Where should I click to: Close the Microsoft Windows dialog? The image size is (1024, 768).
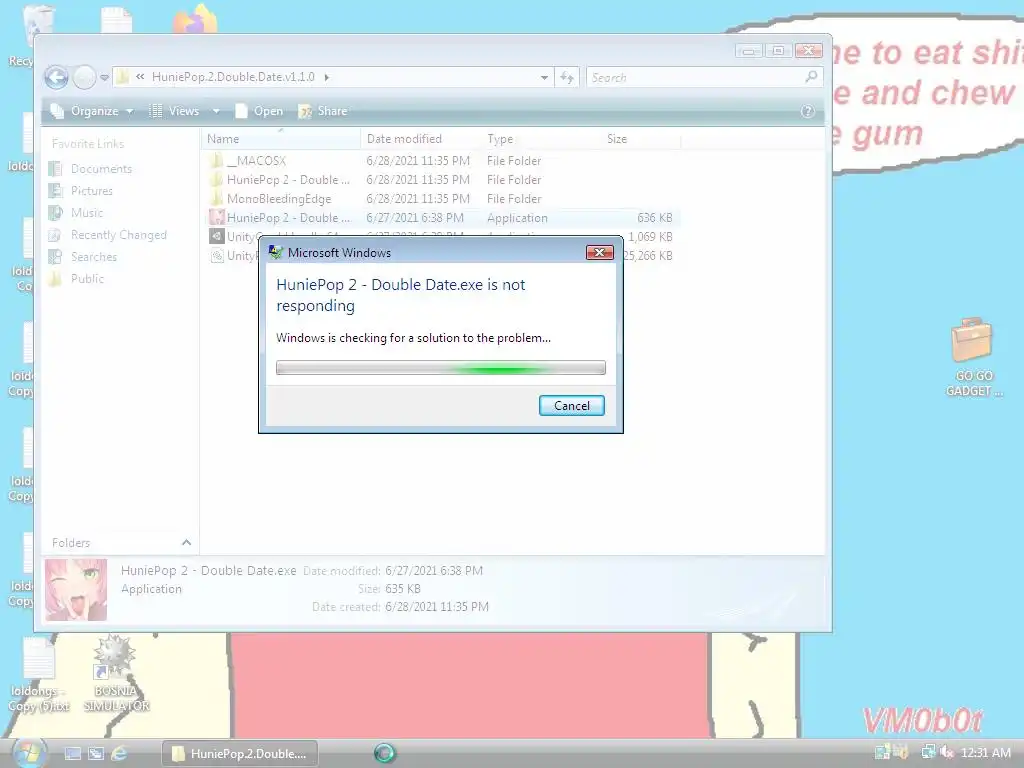(x=600, y=253)
